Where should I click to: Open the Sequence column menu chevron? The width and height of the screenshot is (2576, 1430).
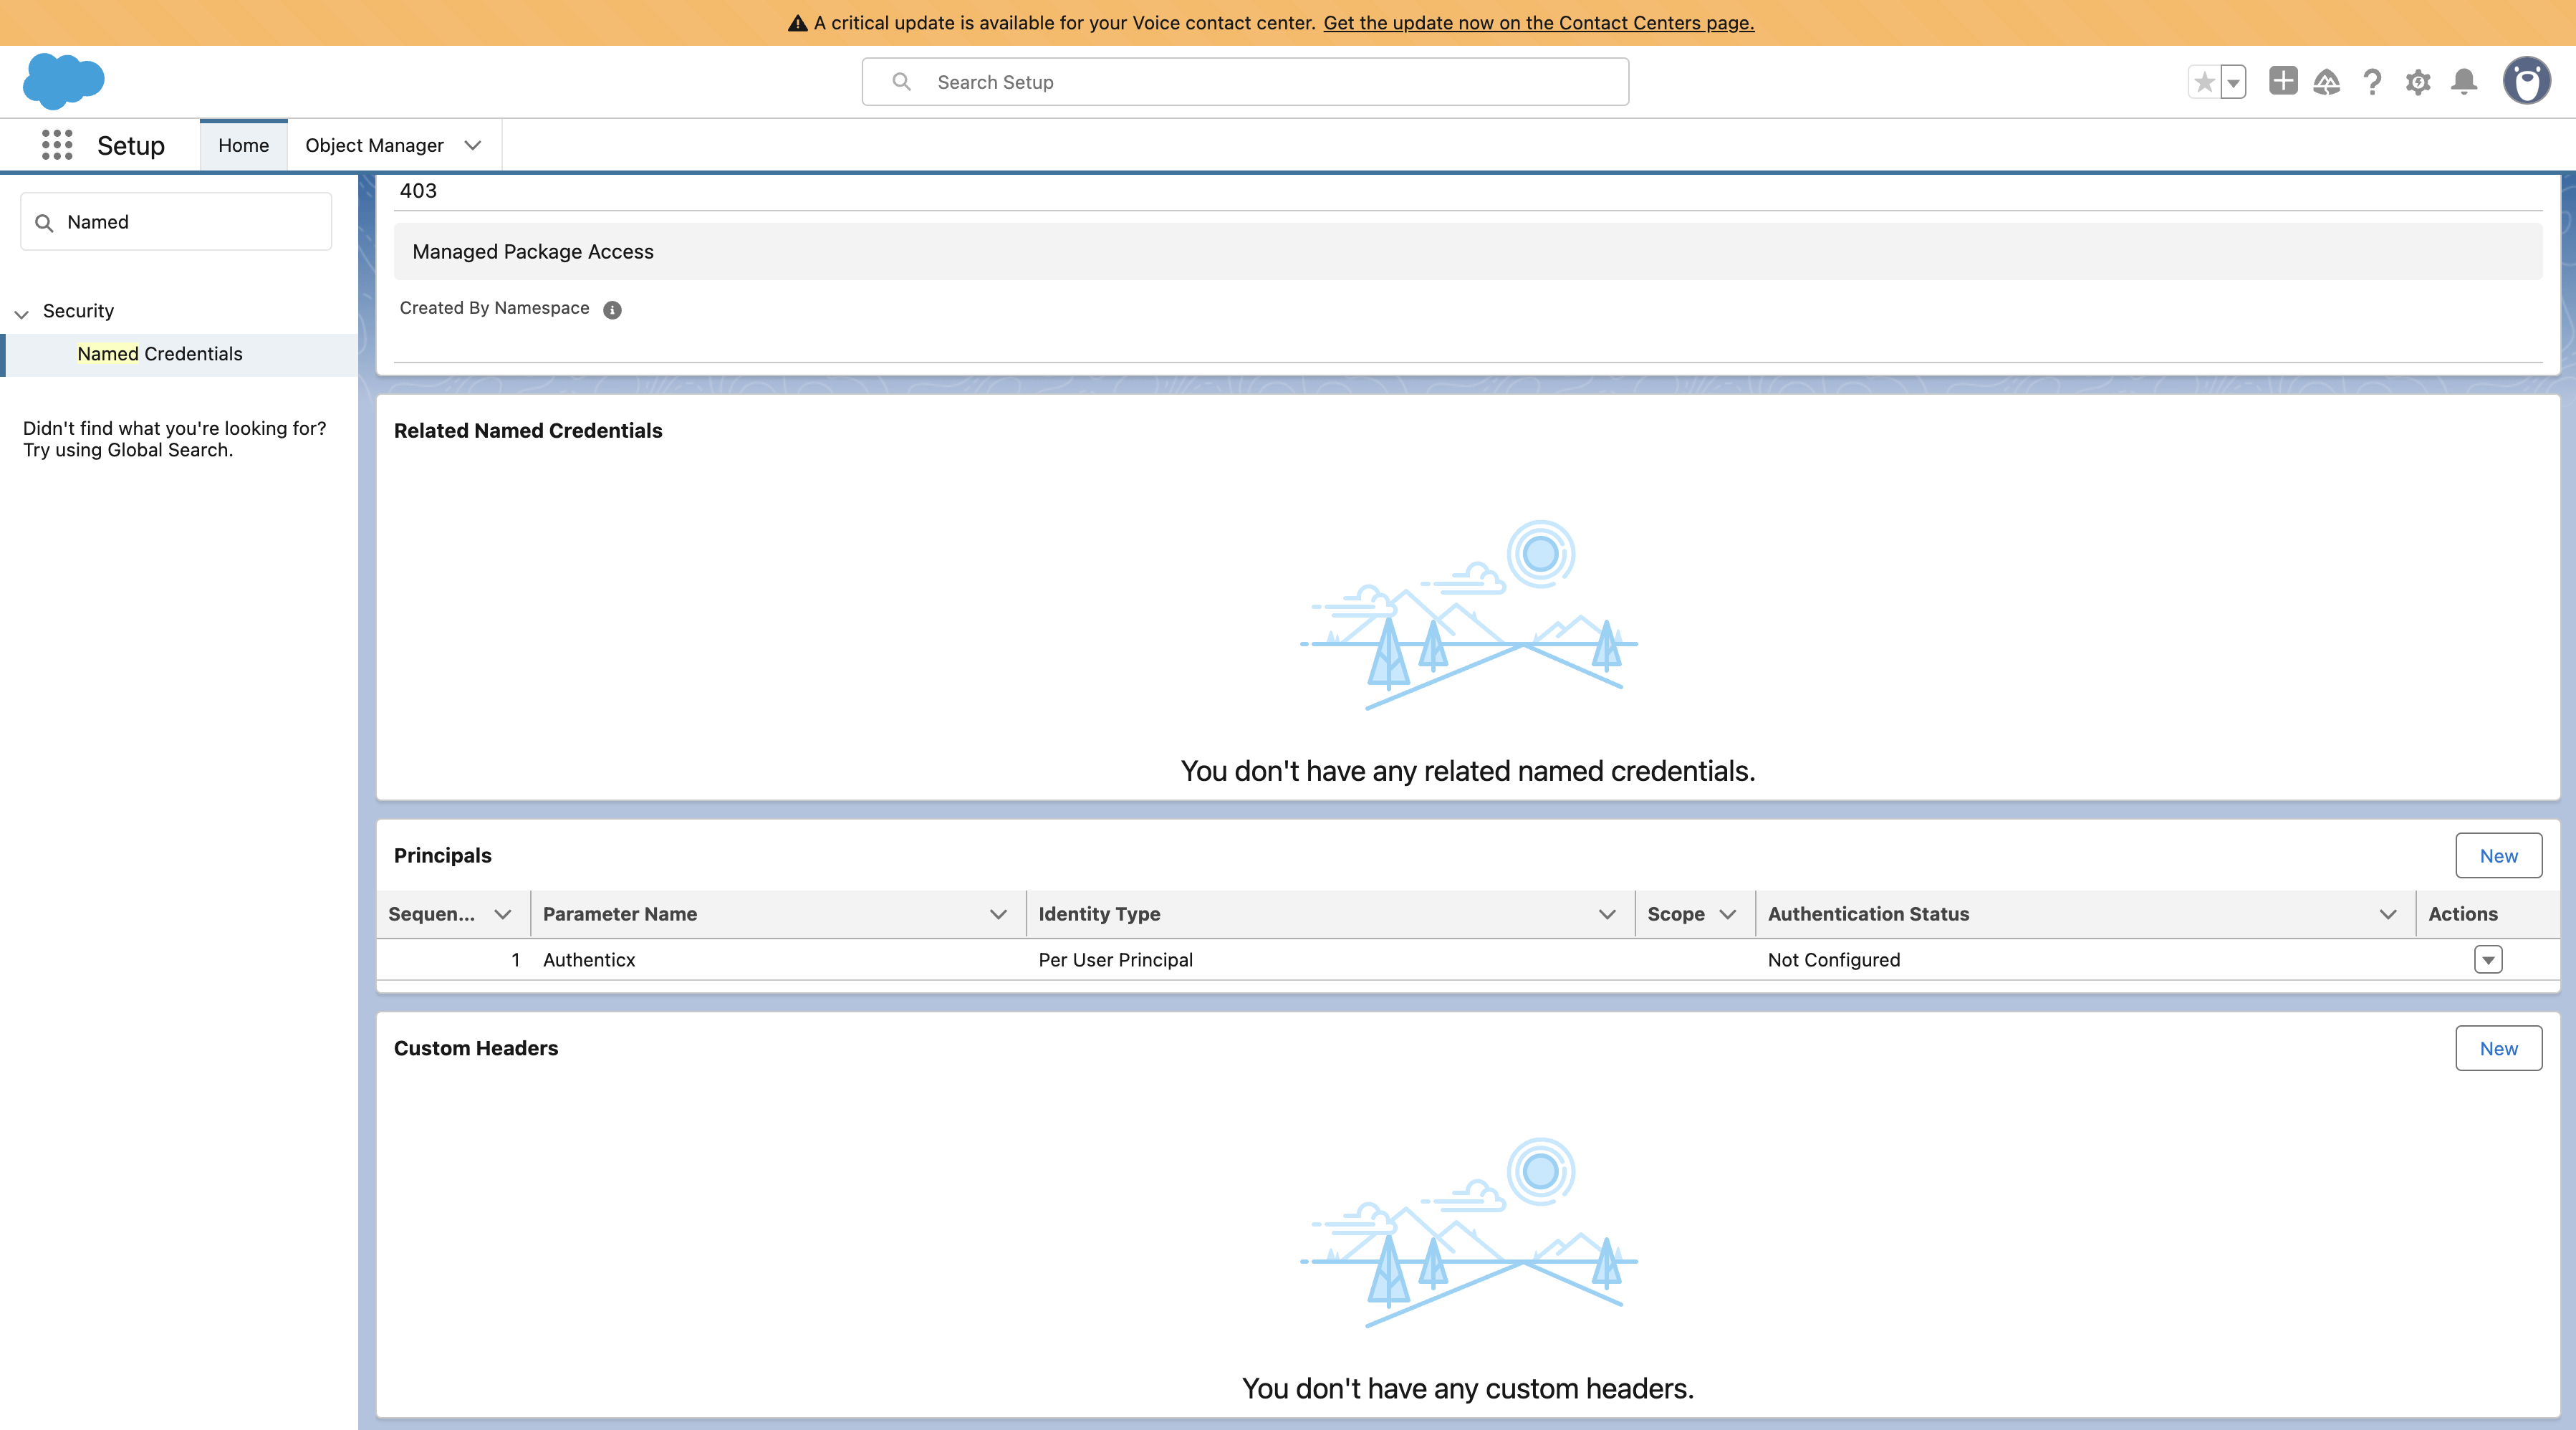pyautogui.click(x=503, y=914)
